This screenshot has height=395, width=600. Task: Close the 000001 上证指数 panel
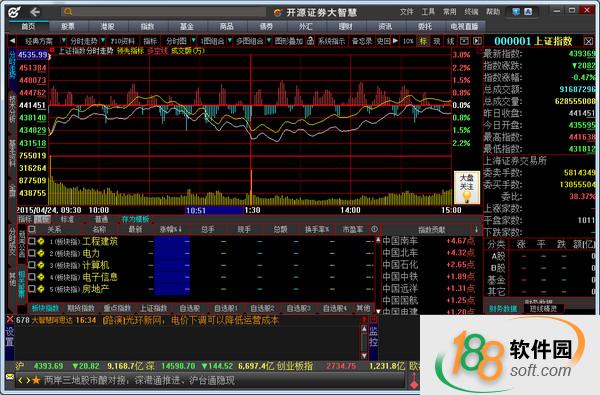(x=589, y=41)
